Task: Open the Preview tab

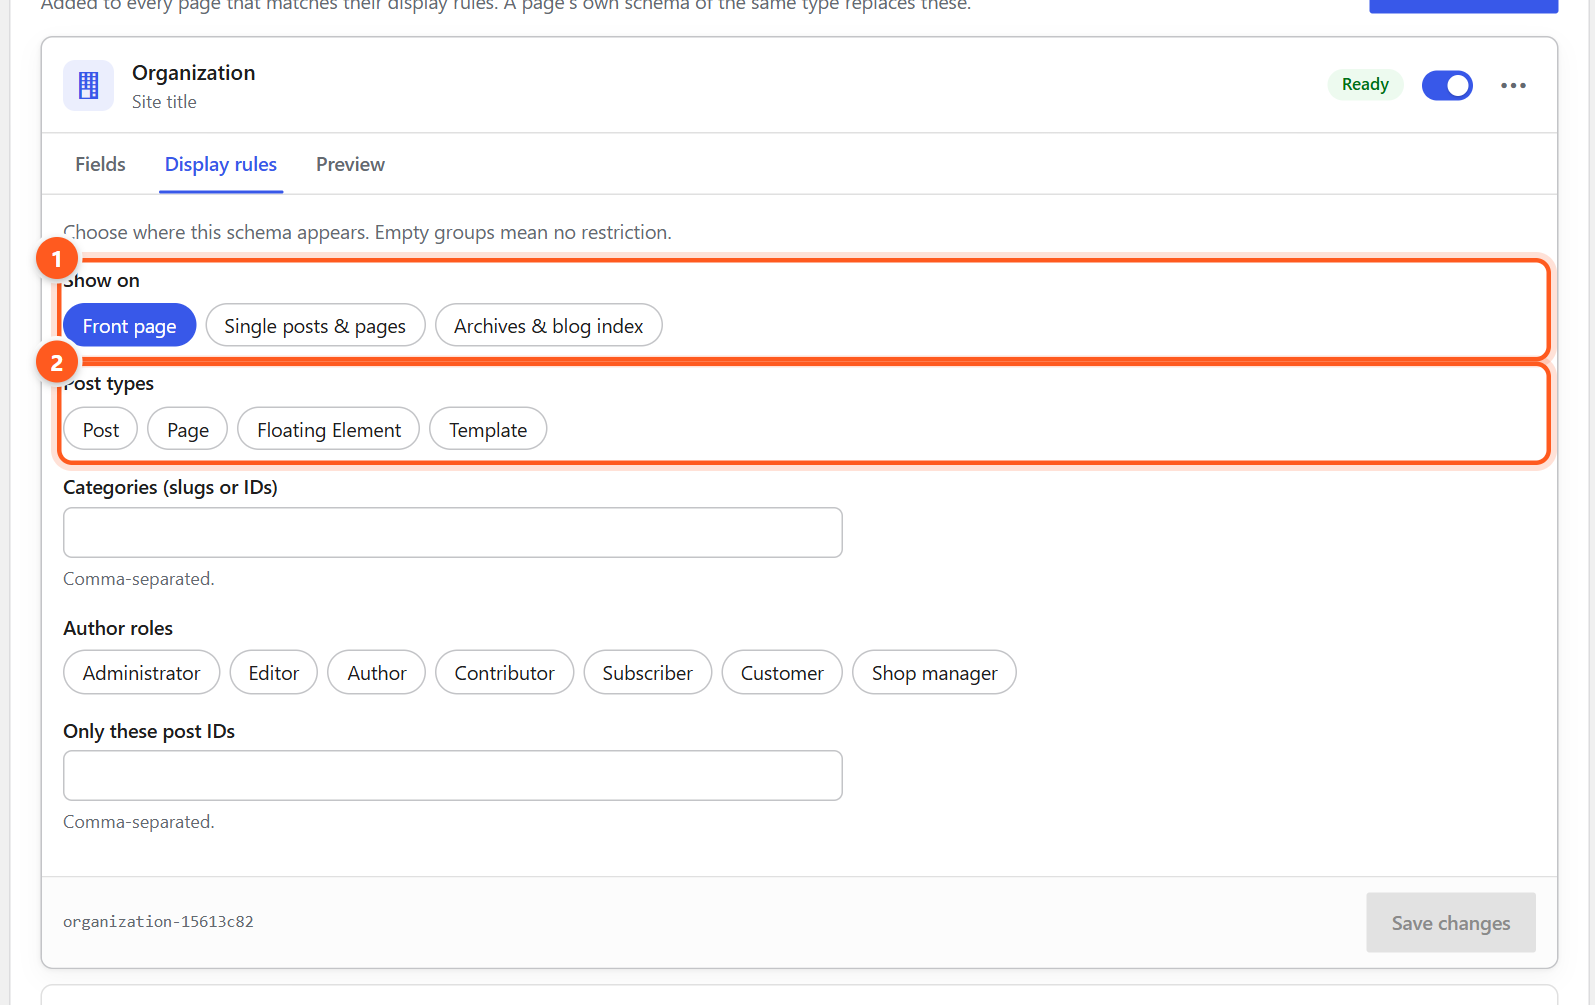Action: tap(350, 164)
